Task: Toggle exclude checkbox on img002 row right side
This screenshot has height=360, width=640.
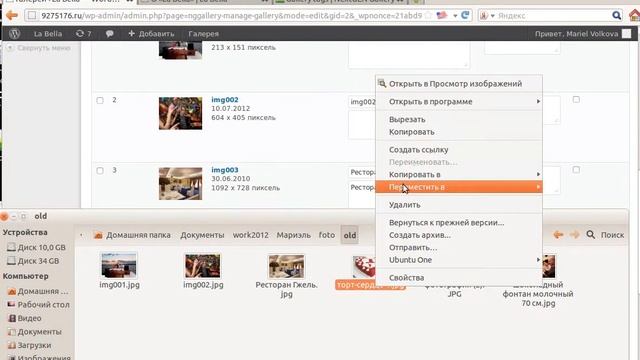Action: (x=576, y=100)
